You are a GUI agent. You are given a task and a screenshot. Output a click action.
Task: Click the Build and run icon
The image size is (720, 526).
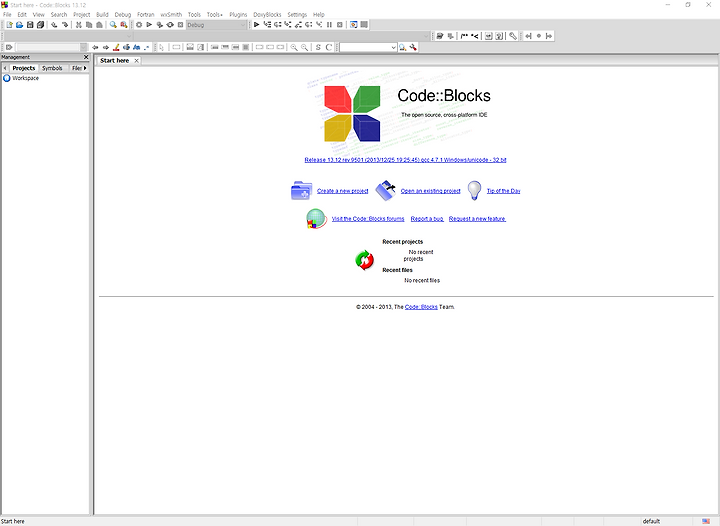coord(159,25)
